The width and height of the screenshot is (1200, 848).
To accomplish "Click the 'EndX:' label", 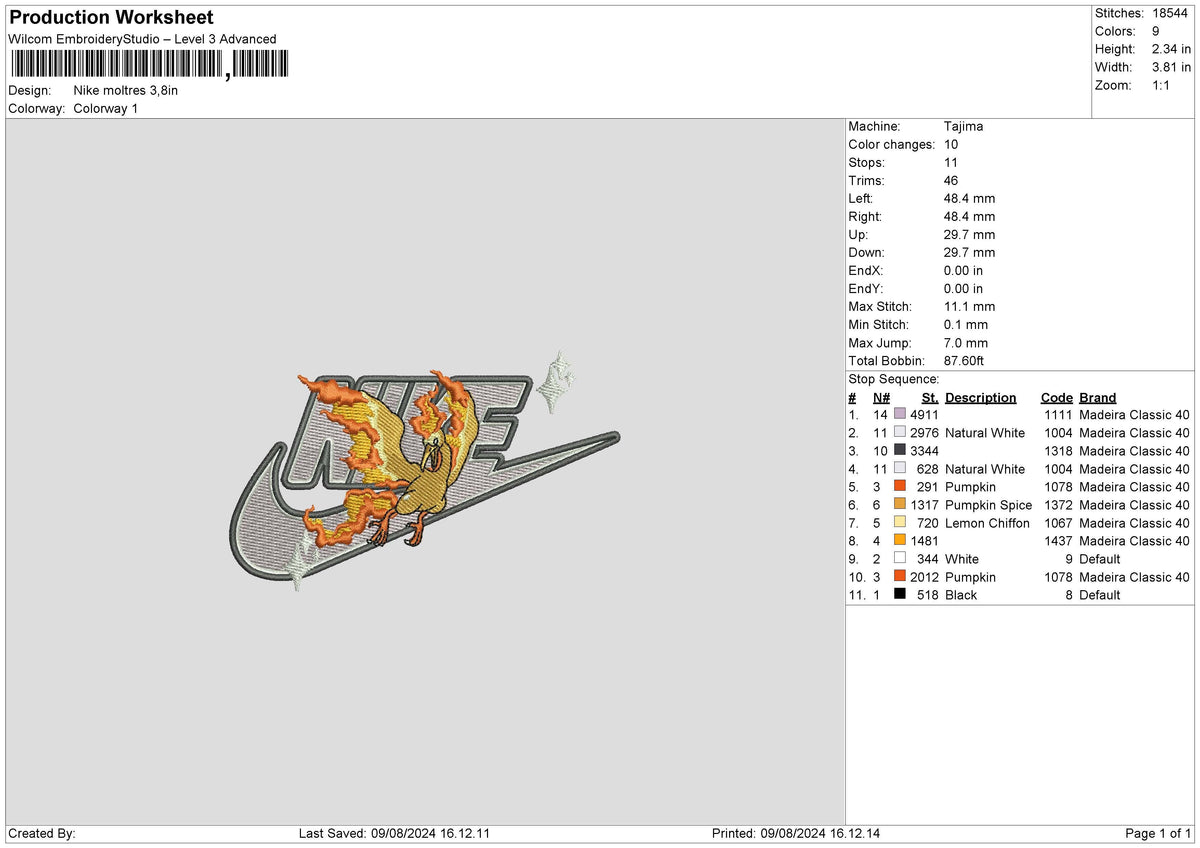I will point(865,270).
